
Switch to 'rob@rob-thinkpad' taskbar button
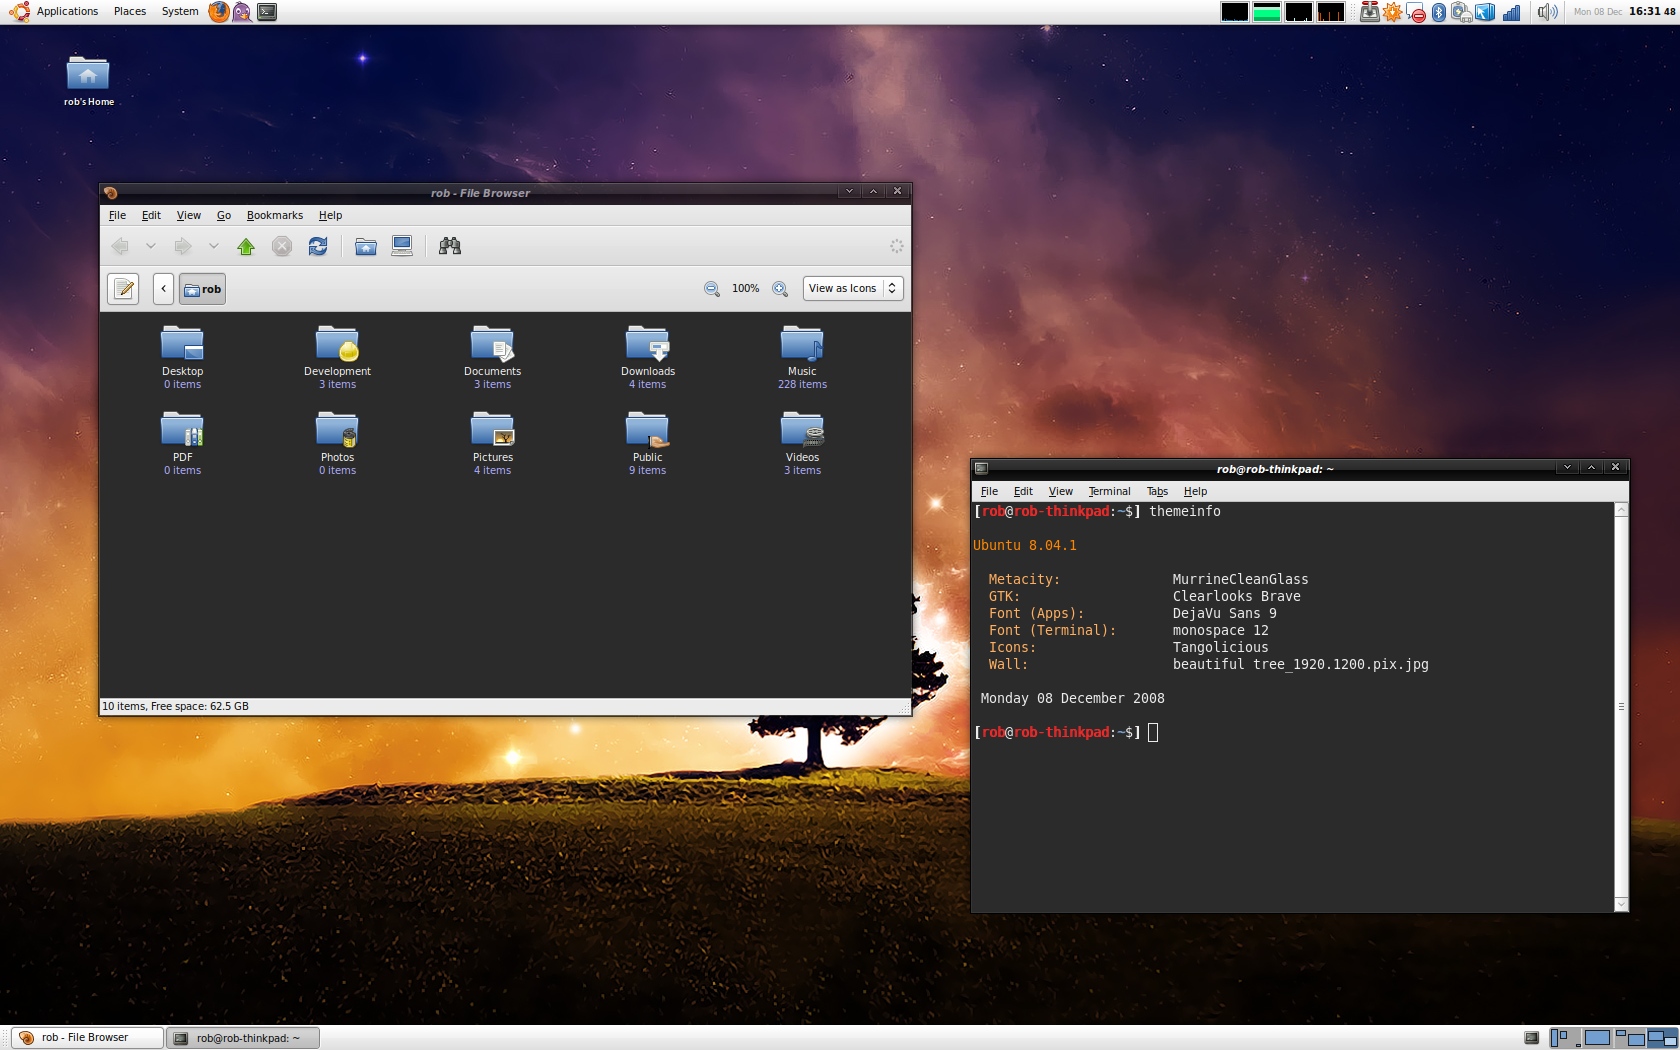click(x=243, y=1038)
